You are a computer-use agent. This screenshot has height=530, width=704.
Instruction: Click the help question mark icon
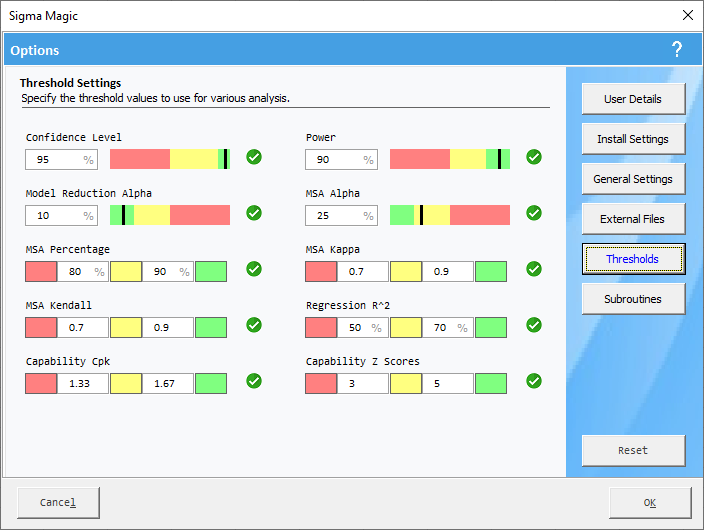click(677, 49)
